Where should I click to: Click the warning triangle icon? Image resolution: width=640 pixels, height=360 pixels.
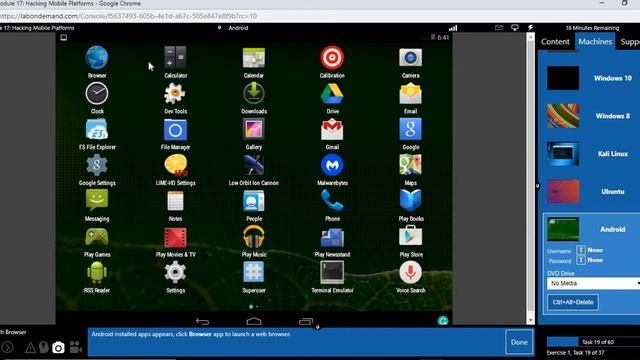point(30,347)
